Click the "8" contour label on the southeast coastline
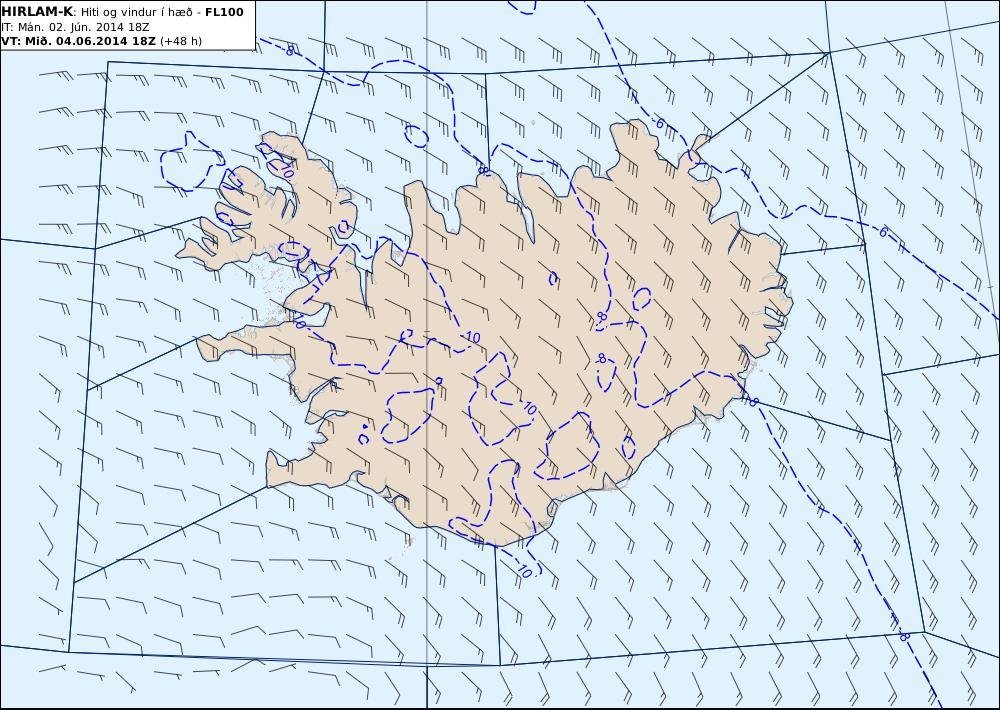The width and height of the screenshot is (1000, 710). pos(753,402)
